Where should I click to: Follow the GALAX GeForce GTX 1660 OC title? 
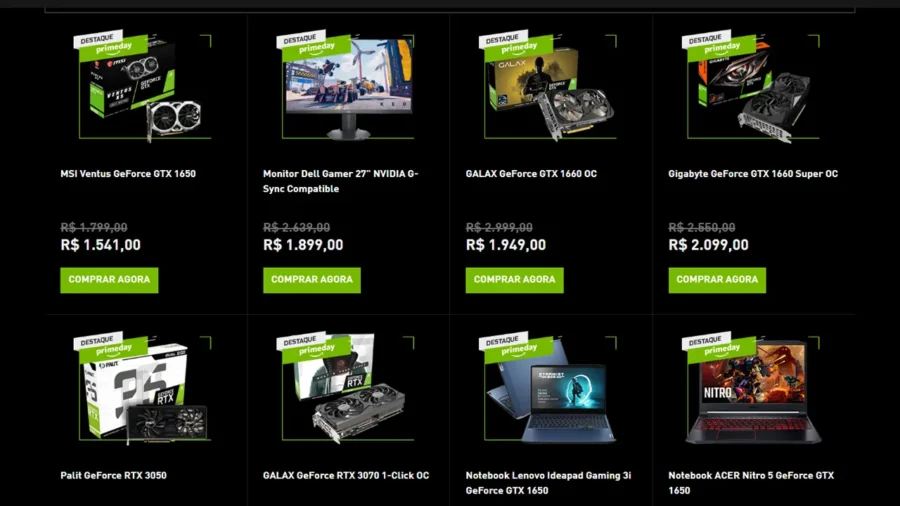coord(531,174)
